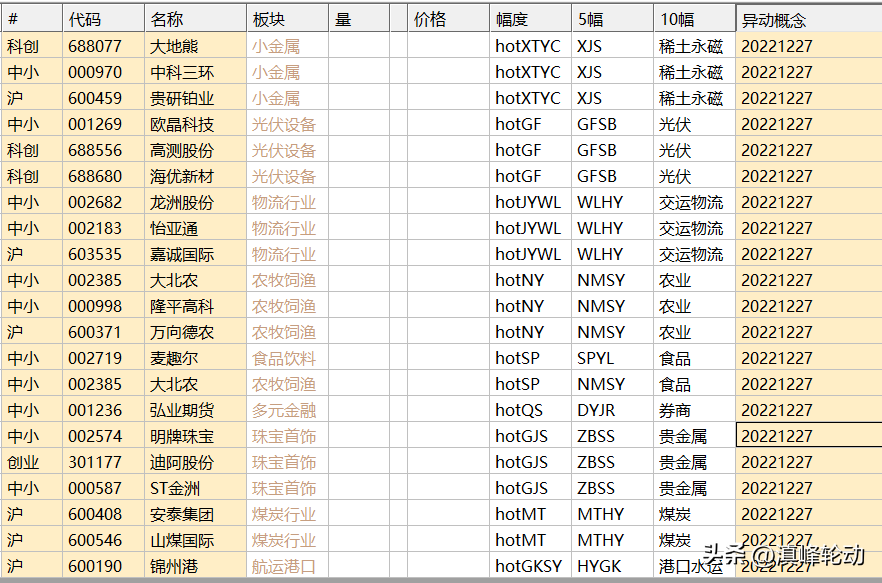Select the 山煤国际 name cell
Image resolution: width=882 pixels, height=583 pixels.
(x=195, y=540)
